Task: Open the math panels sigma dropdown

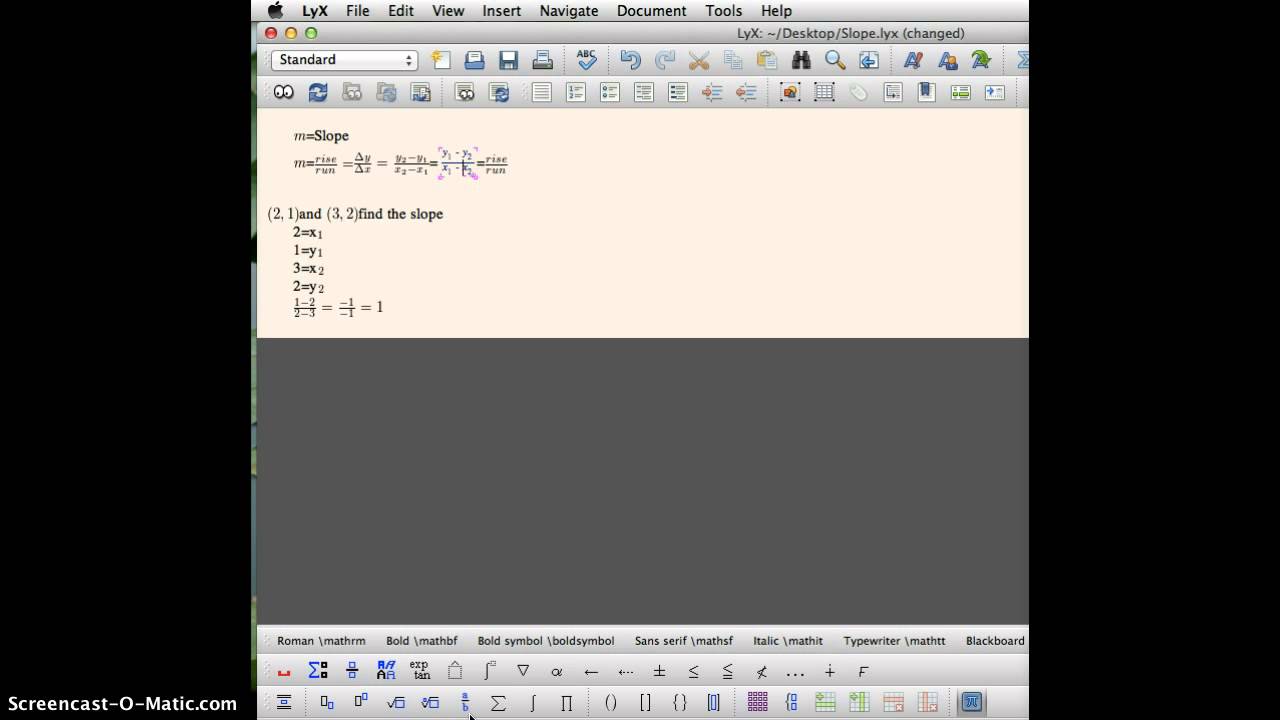Action: 318,671
